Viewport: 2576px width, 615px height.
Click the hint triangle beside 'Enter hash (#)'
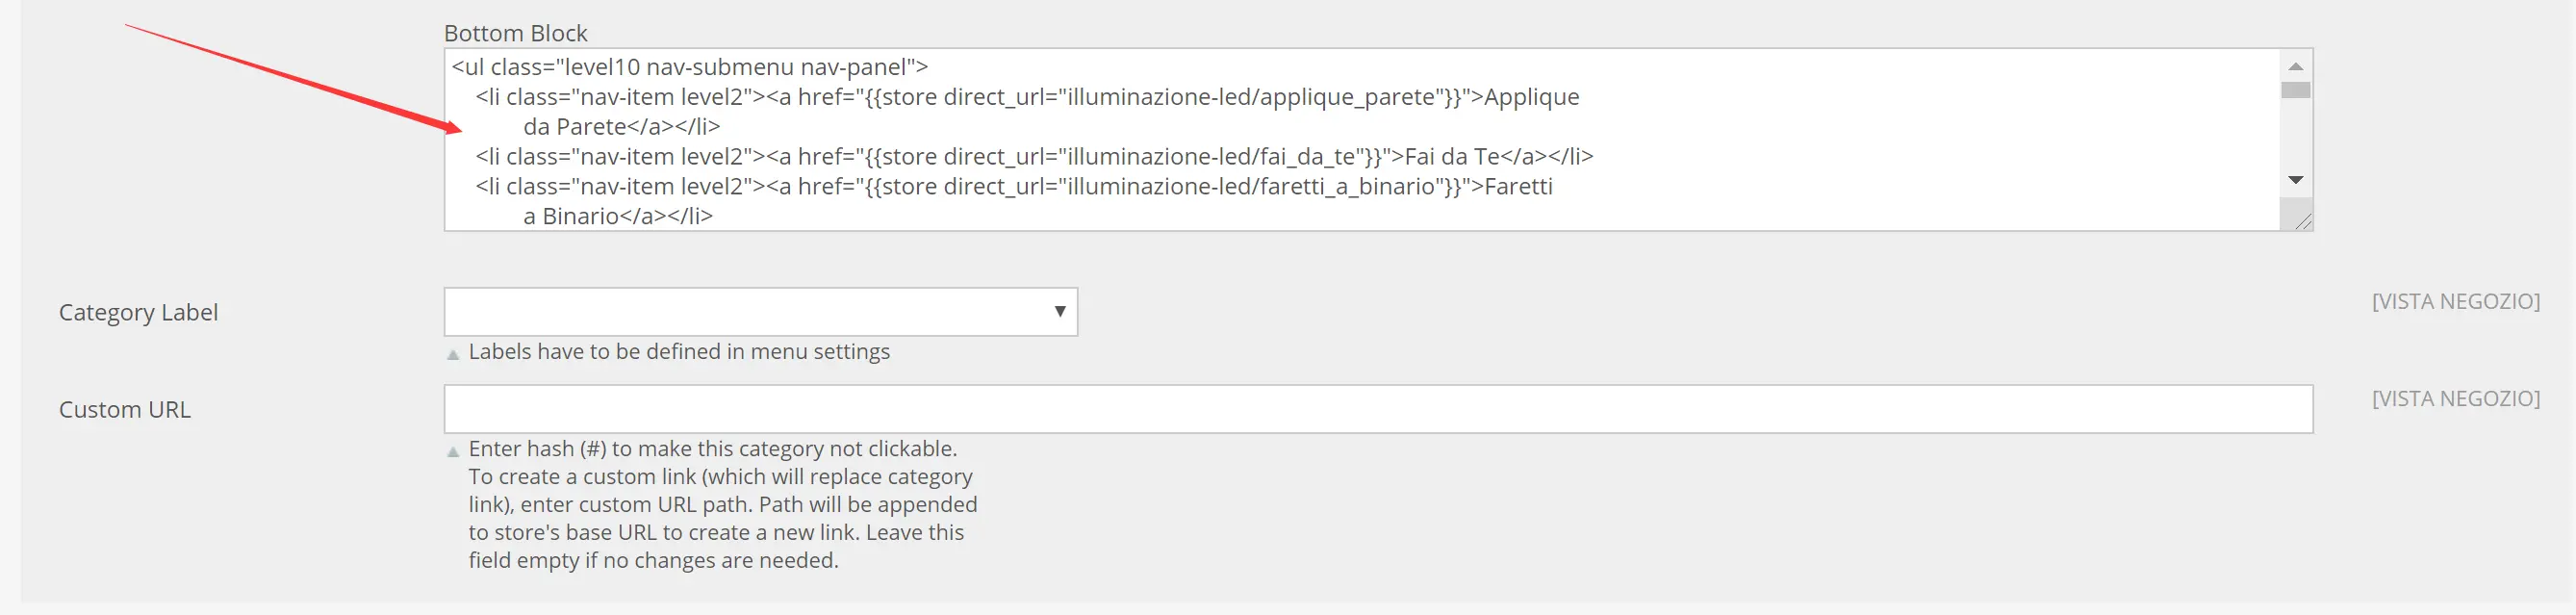(453, 451)
